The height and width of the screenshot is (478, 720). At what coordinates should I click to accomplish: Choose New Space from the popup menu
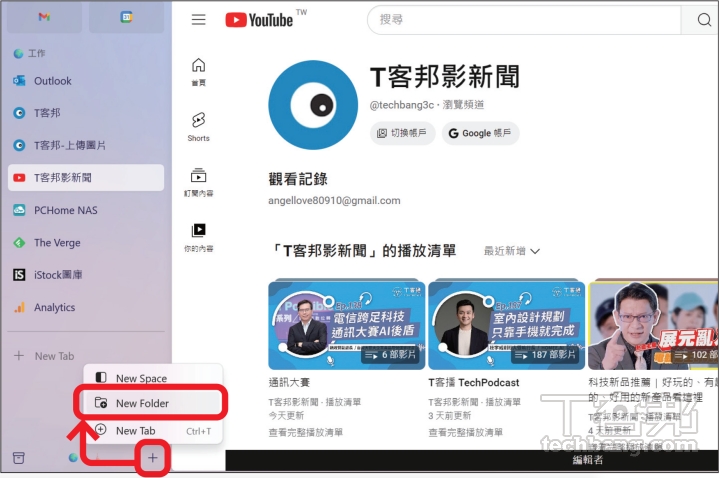coord(153,378)
